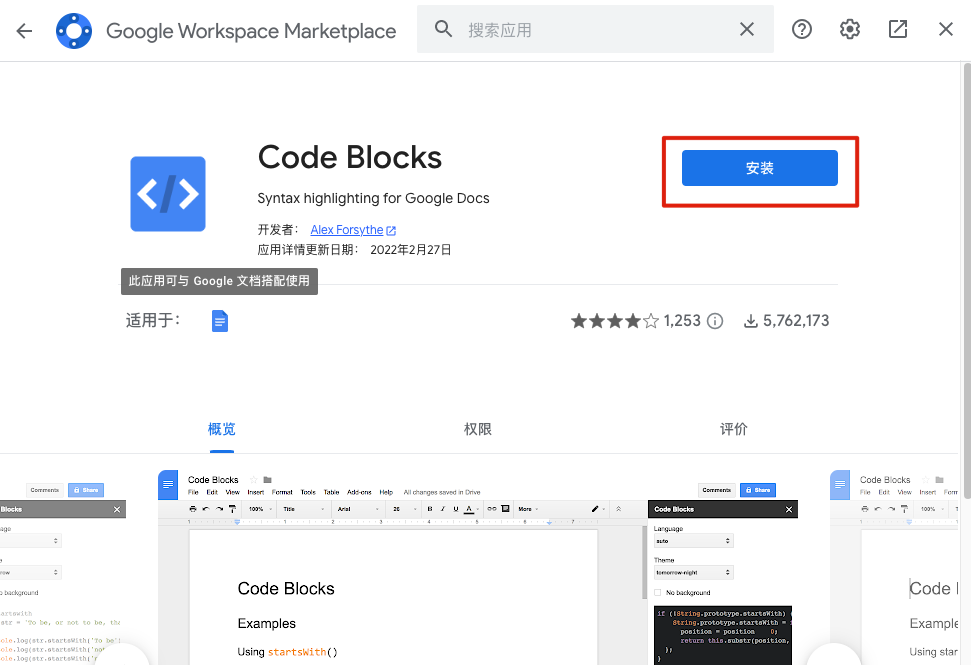Close the Marketplace dialog
Screen dimensions: 971x665
click(x=945, y=29)
